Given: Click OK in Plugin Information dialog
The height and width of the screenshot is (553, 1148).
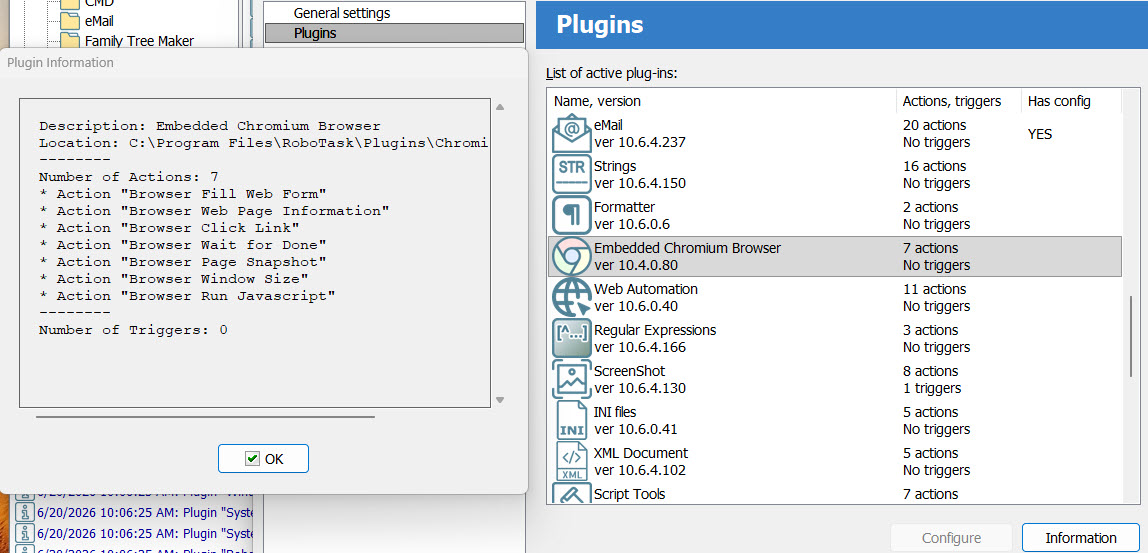Looking at the screenshot, I should coord(264,459).
